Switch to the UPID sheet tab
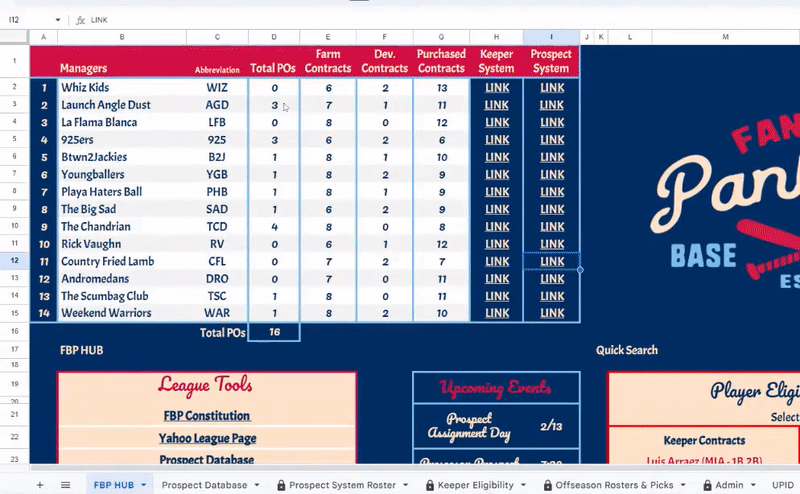Screen dimensions: 800x494 pos(783,485)
